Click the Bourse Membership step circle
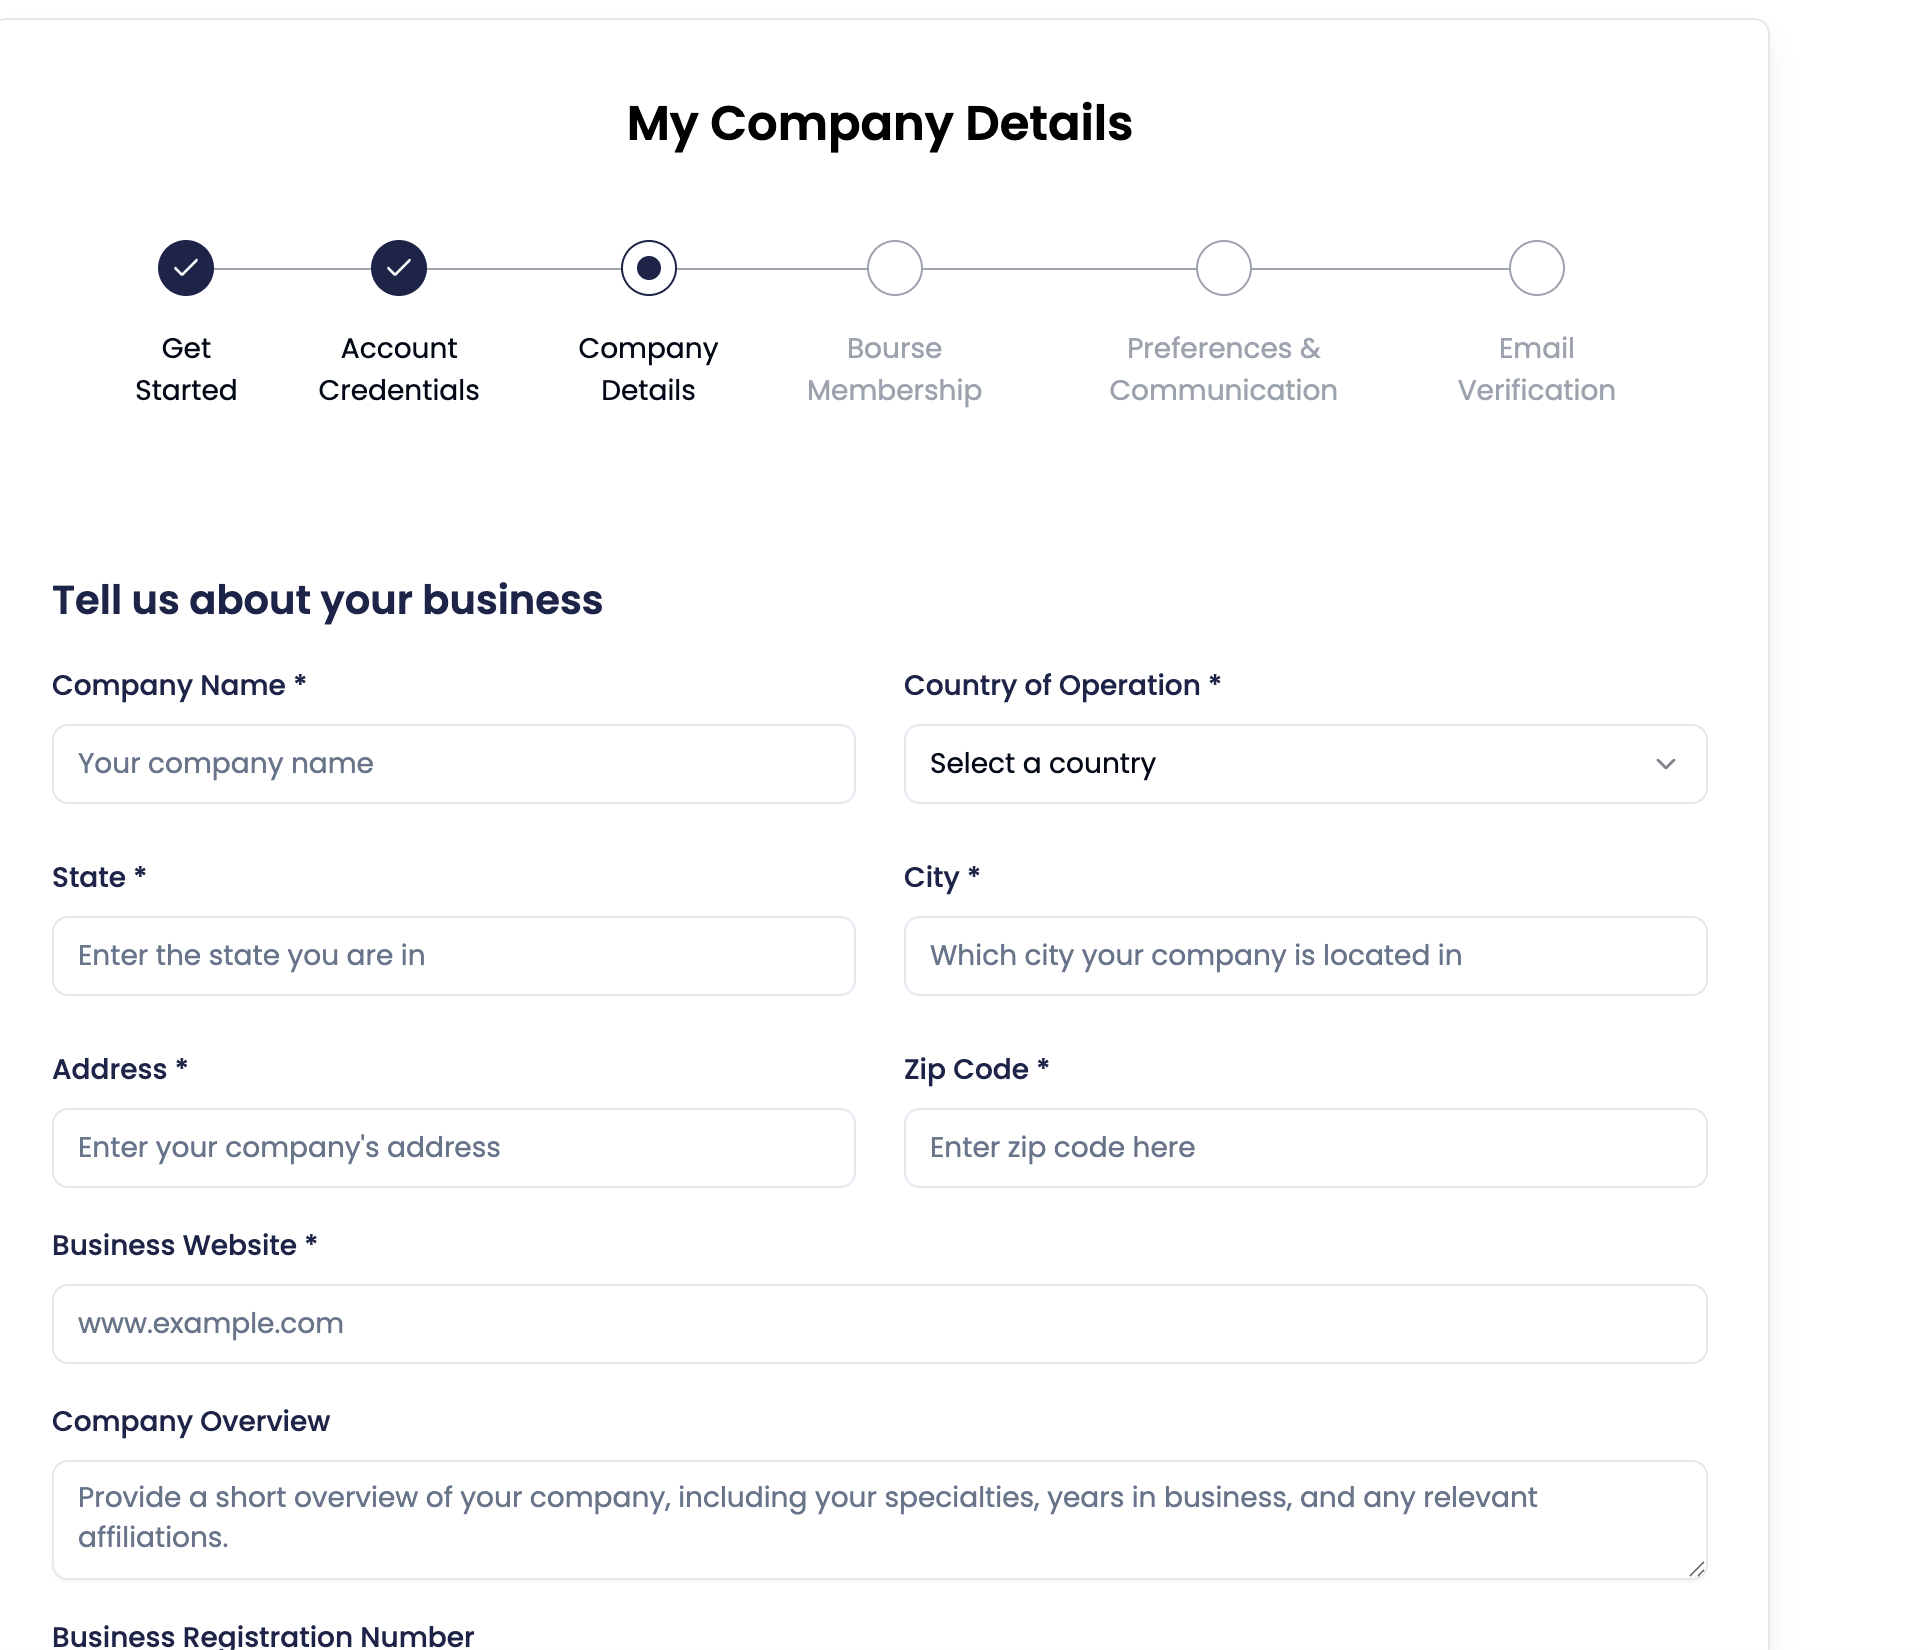This screenshot has width=1930, height=1650. click(x=895, y=268)
